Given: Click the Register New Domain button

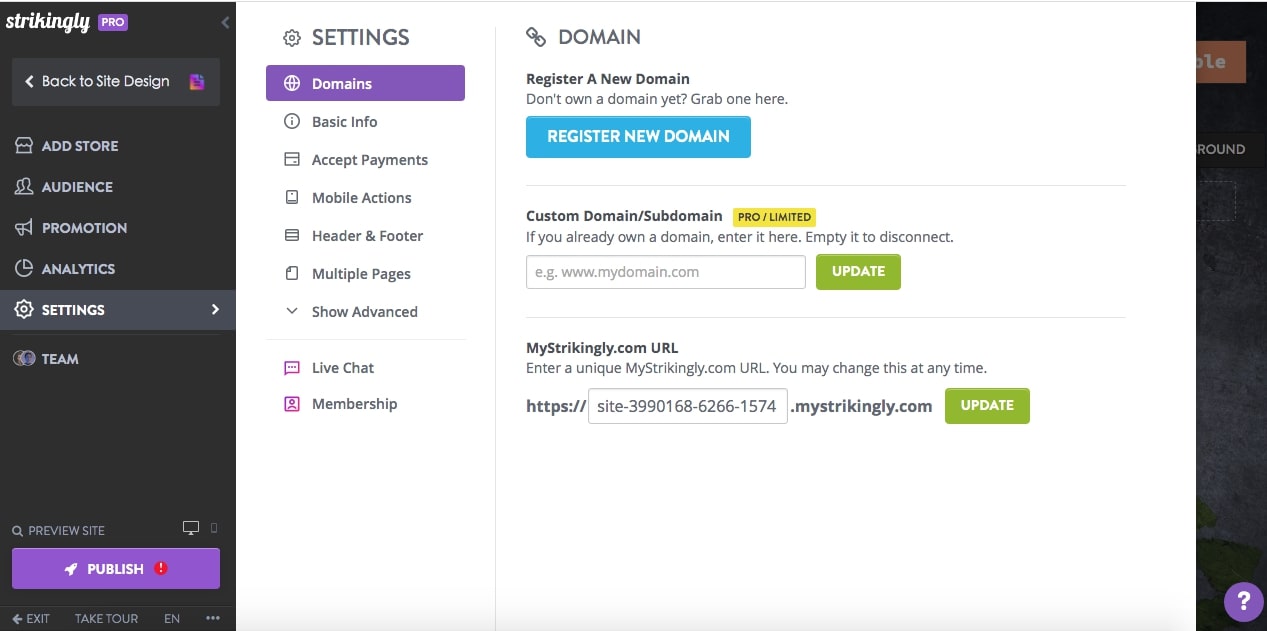Looking at the screenshot, I should (x=638, y=137).
